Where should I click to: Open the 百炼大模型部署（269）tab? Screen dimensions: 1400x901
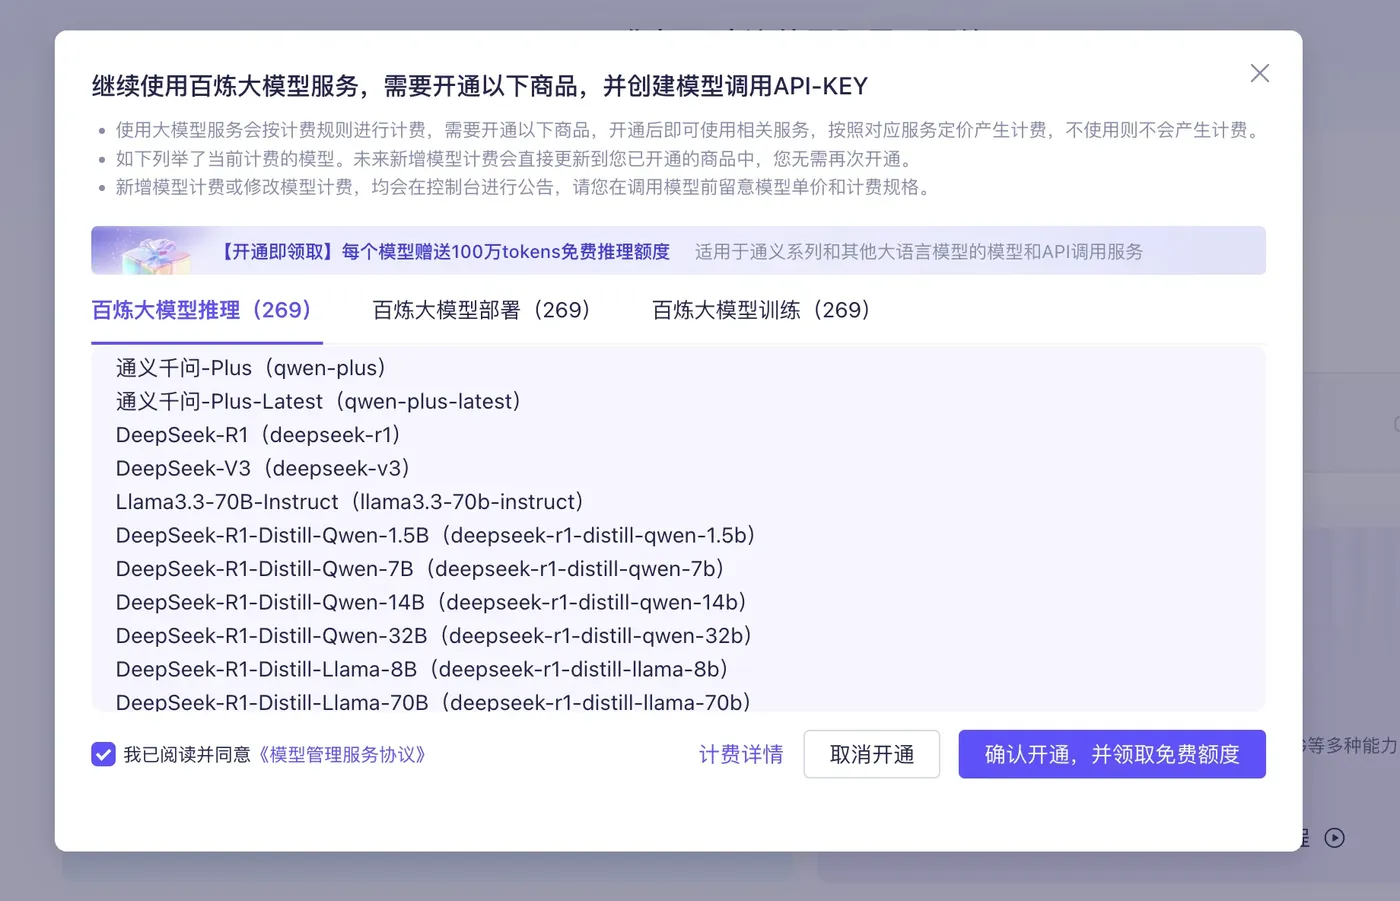481,310
